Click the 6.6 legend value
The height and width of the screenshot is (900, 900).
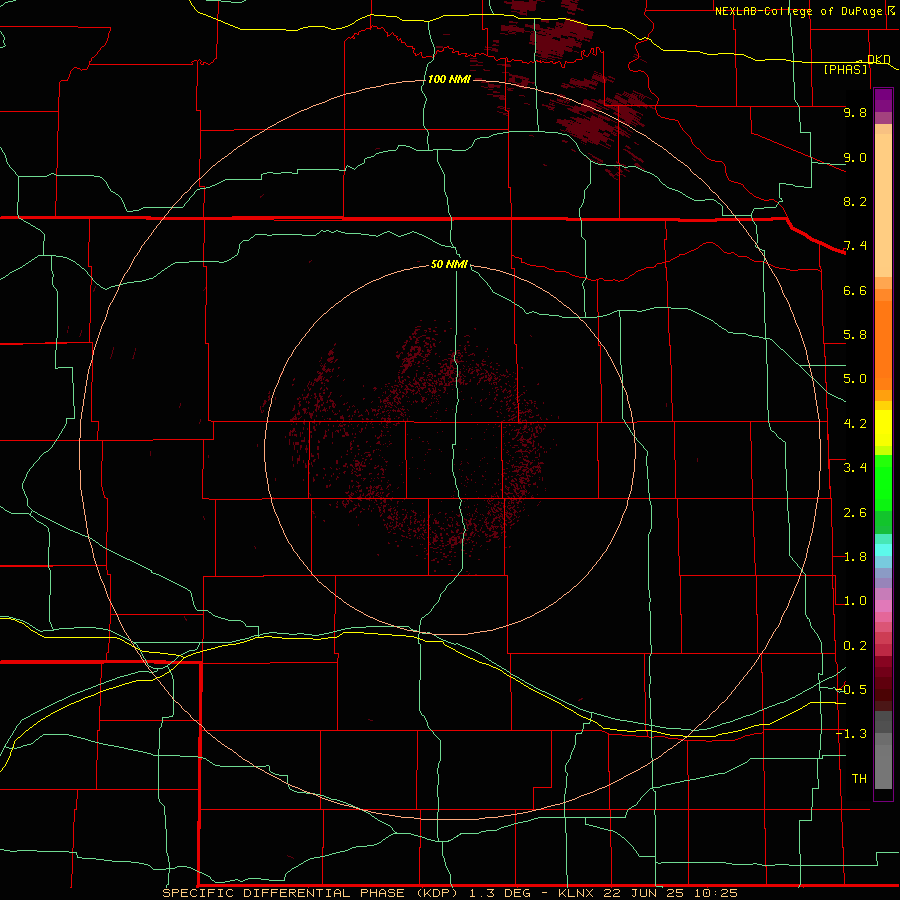click(x=855, y=290)
